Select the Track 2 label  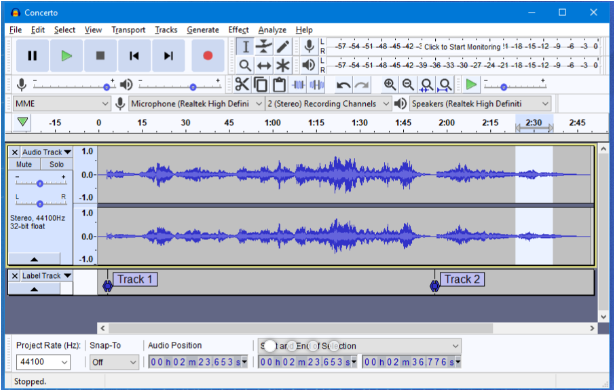pos(462,279)
